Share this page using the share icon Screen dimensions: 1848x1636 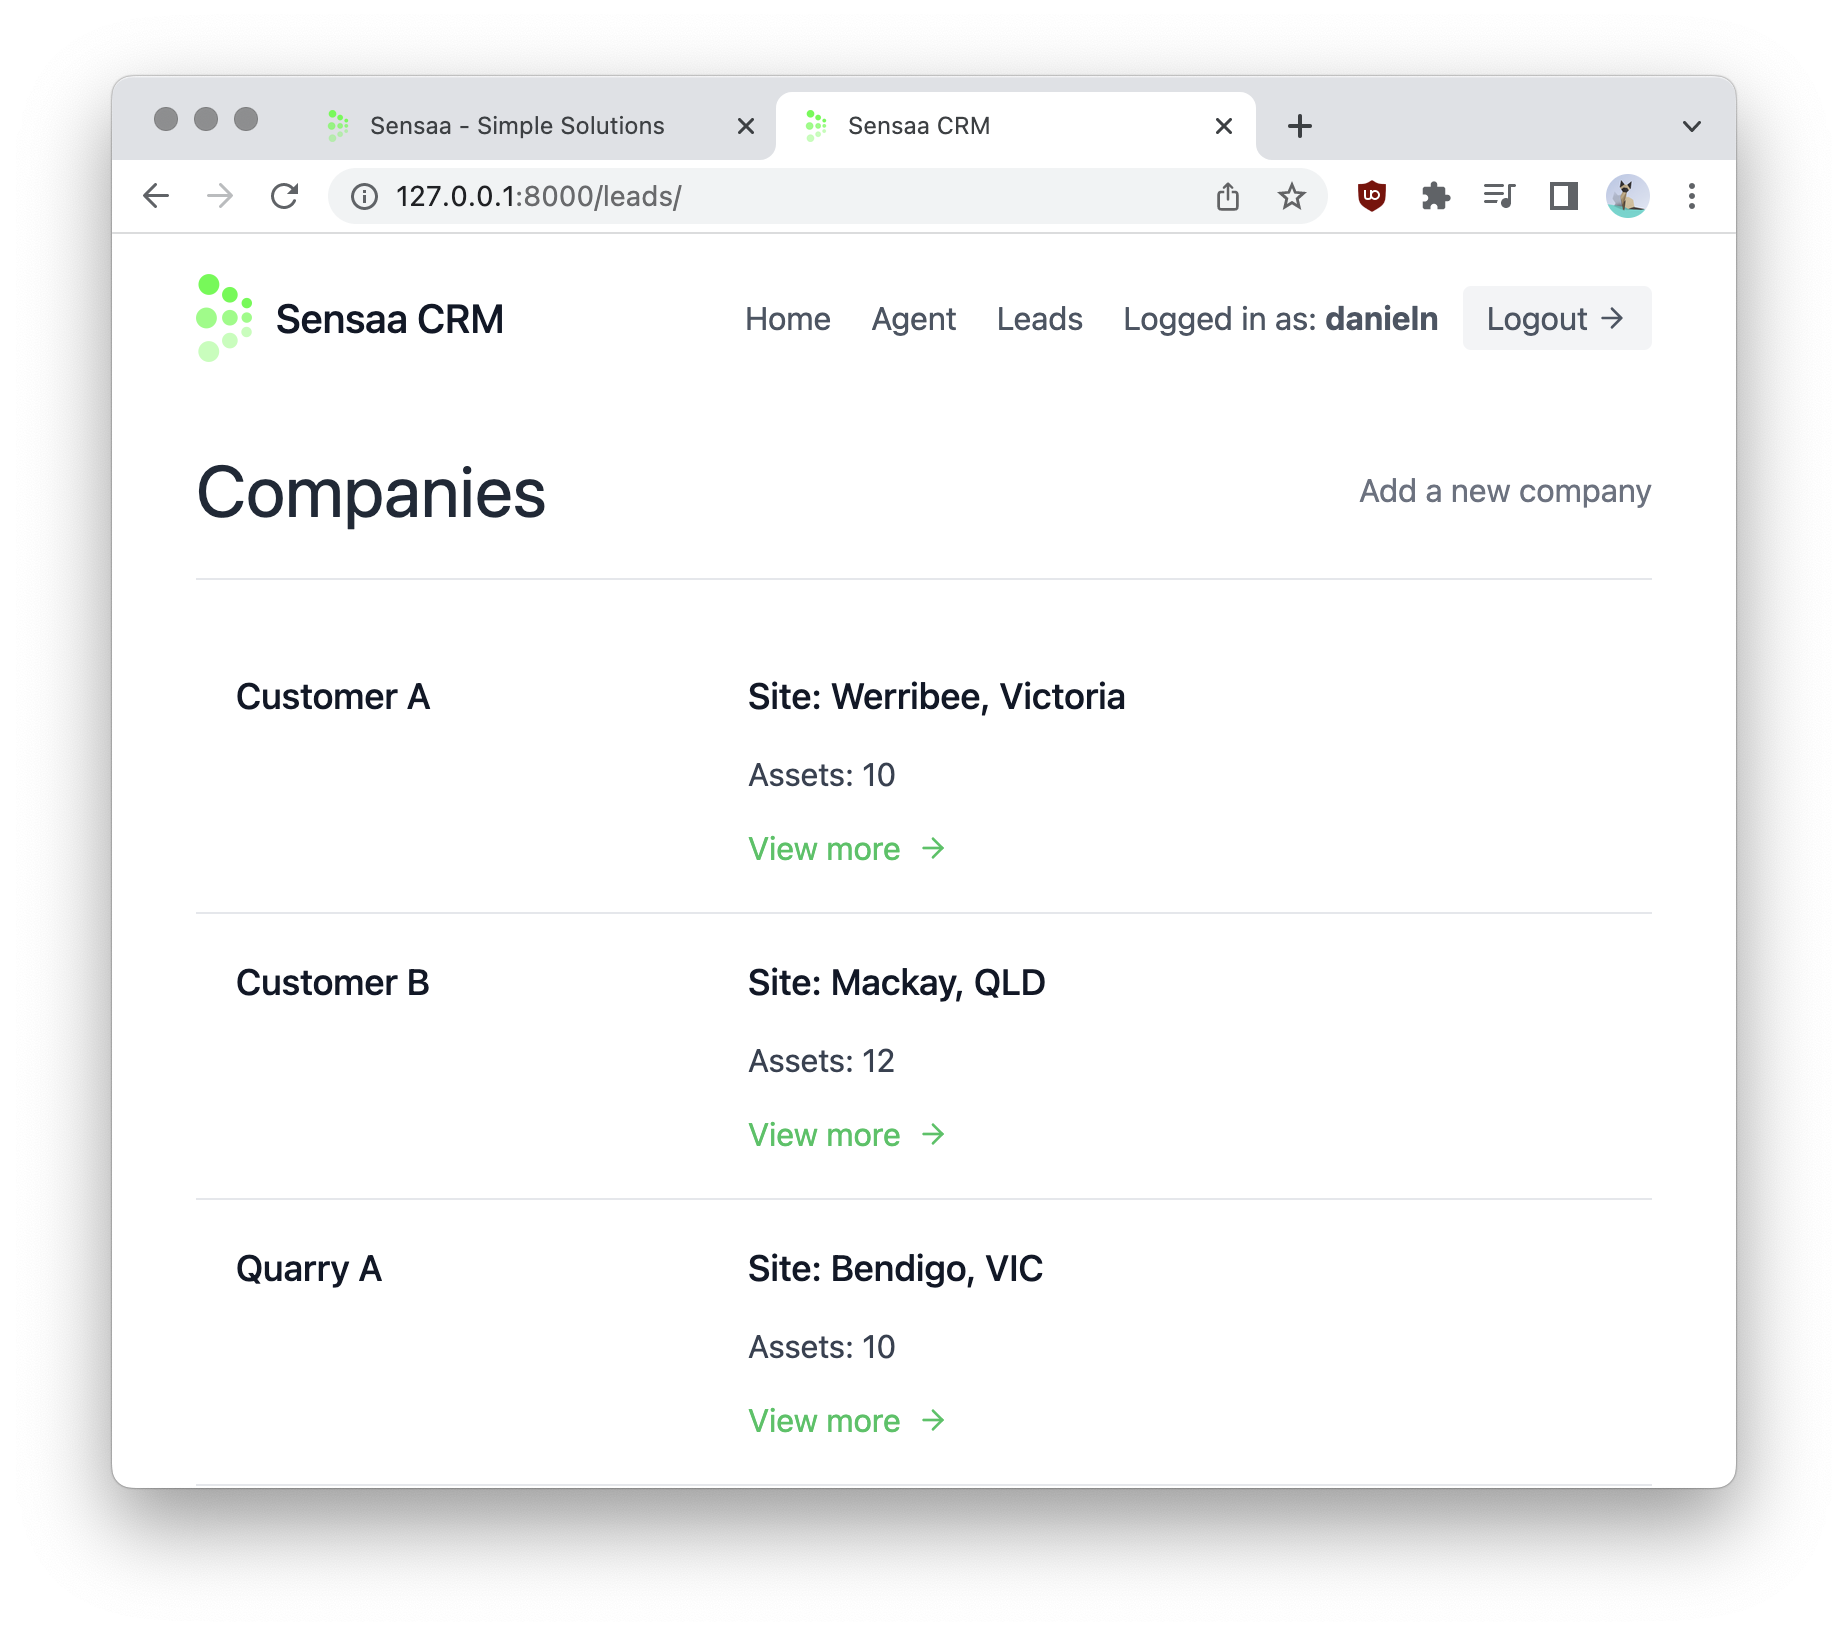tap(1228, 196)
